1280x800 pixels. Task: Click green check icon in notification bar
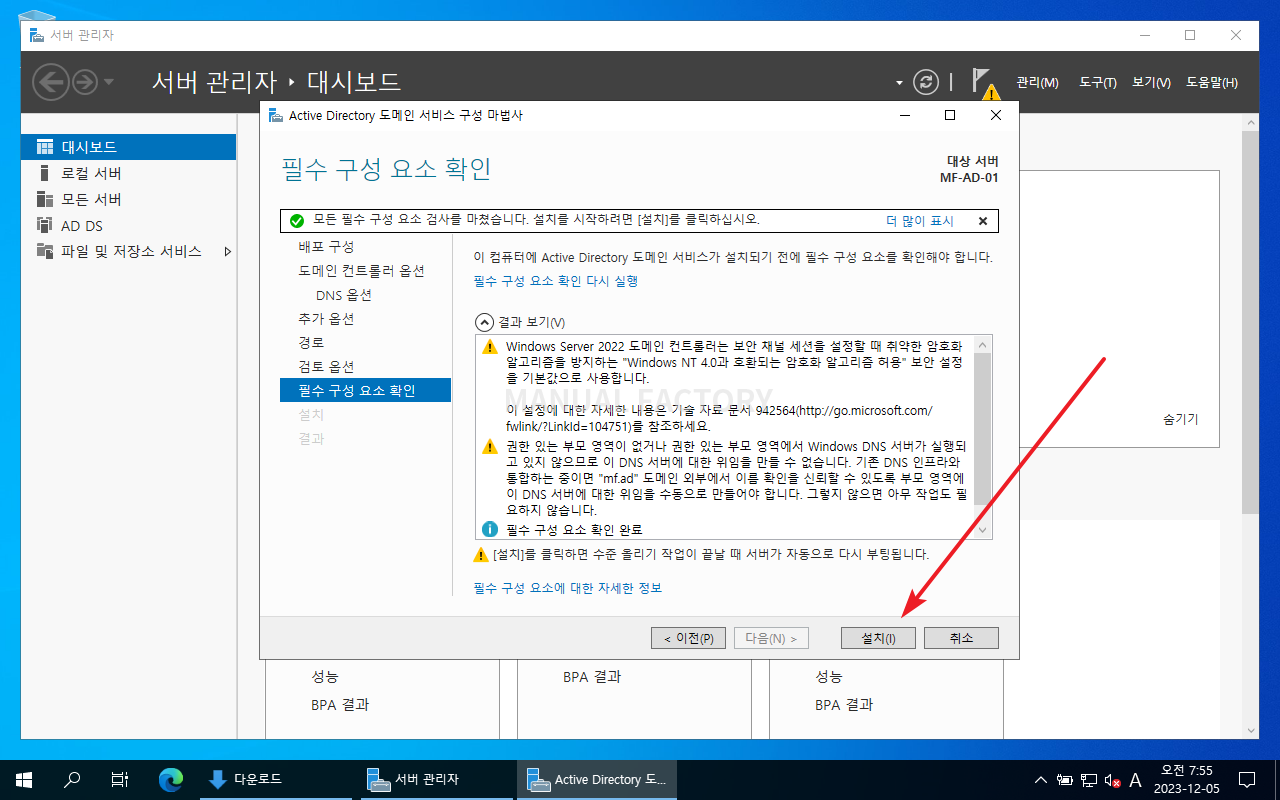click(296, 220)
